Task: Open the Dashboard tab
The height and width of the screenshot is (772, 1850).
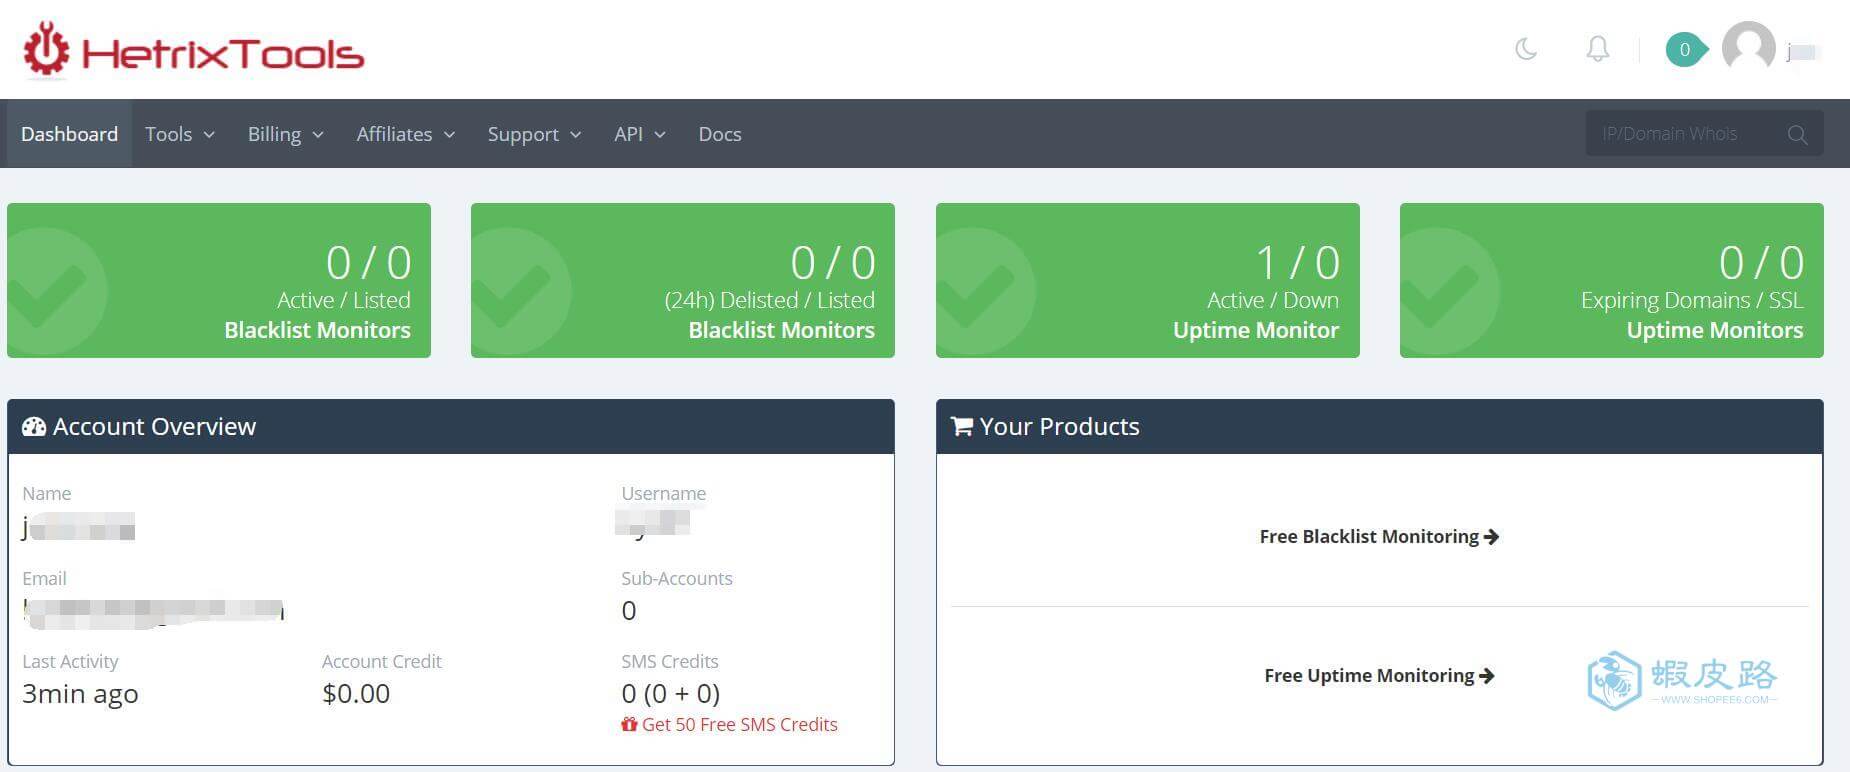Action: [69, 133]
